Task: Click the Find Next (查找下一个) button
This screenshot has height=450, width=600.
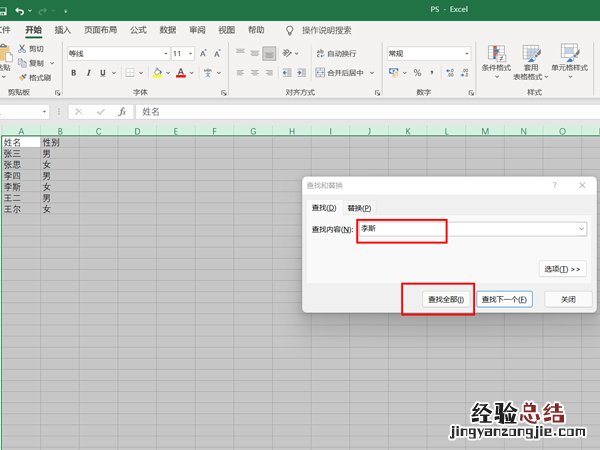Action: pos(504,299)
